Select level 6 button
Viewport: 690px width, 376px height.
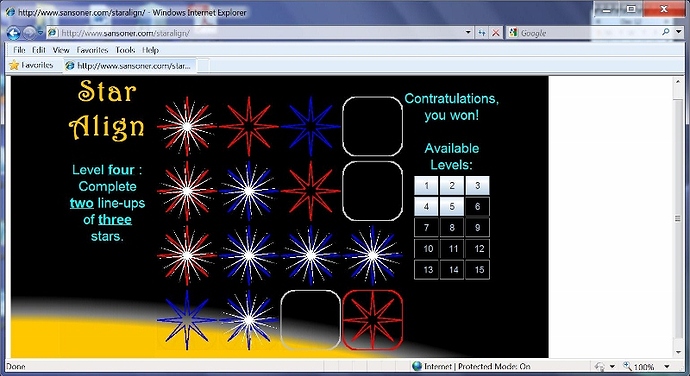[477, 206]
